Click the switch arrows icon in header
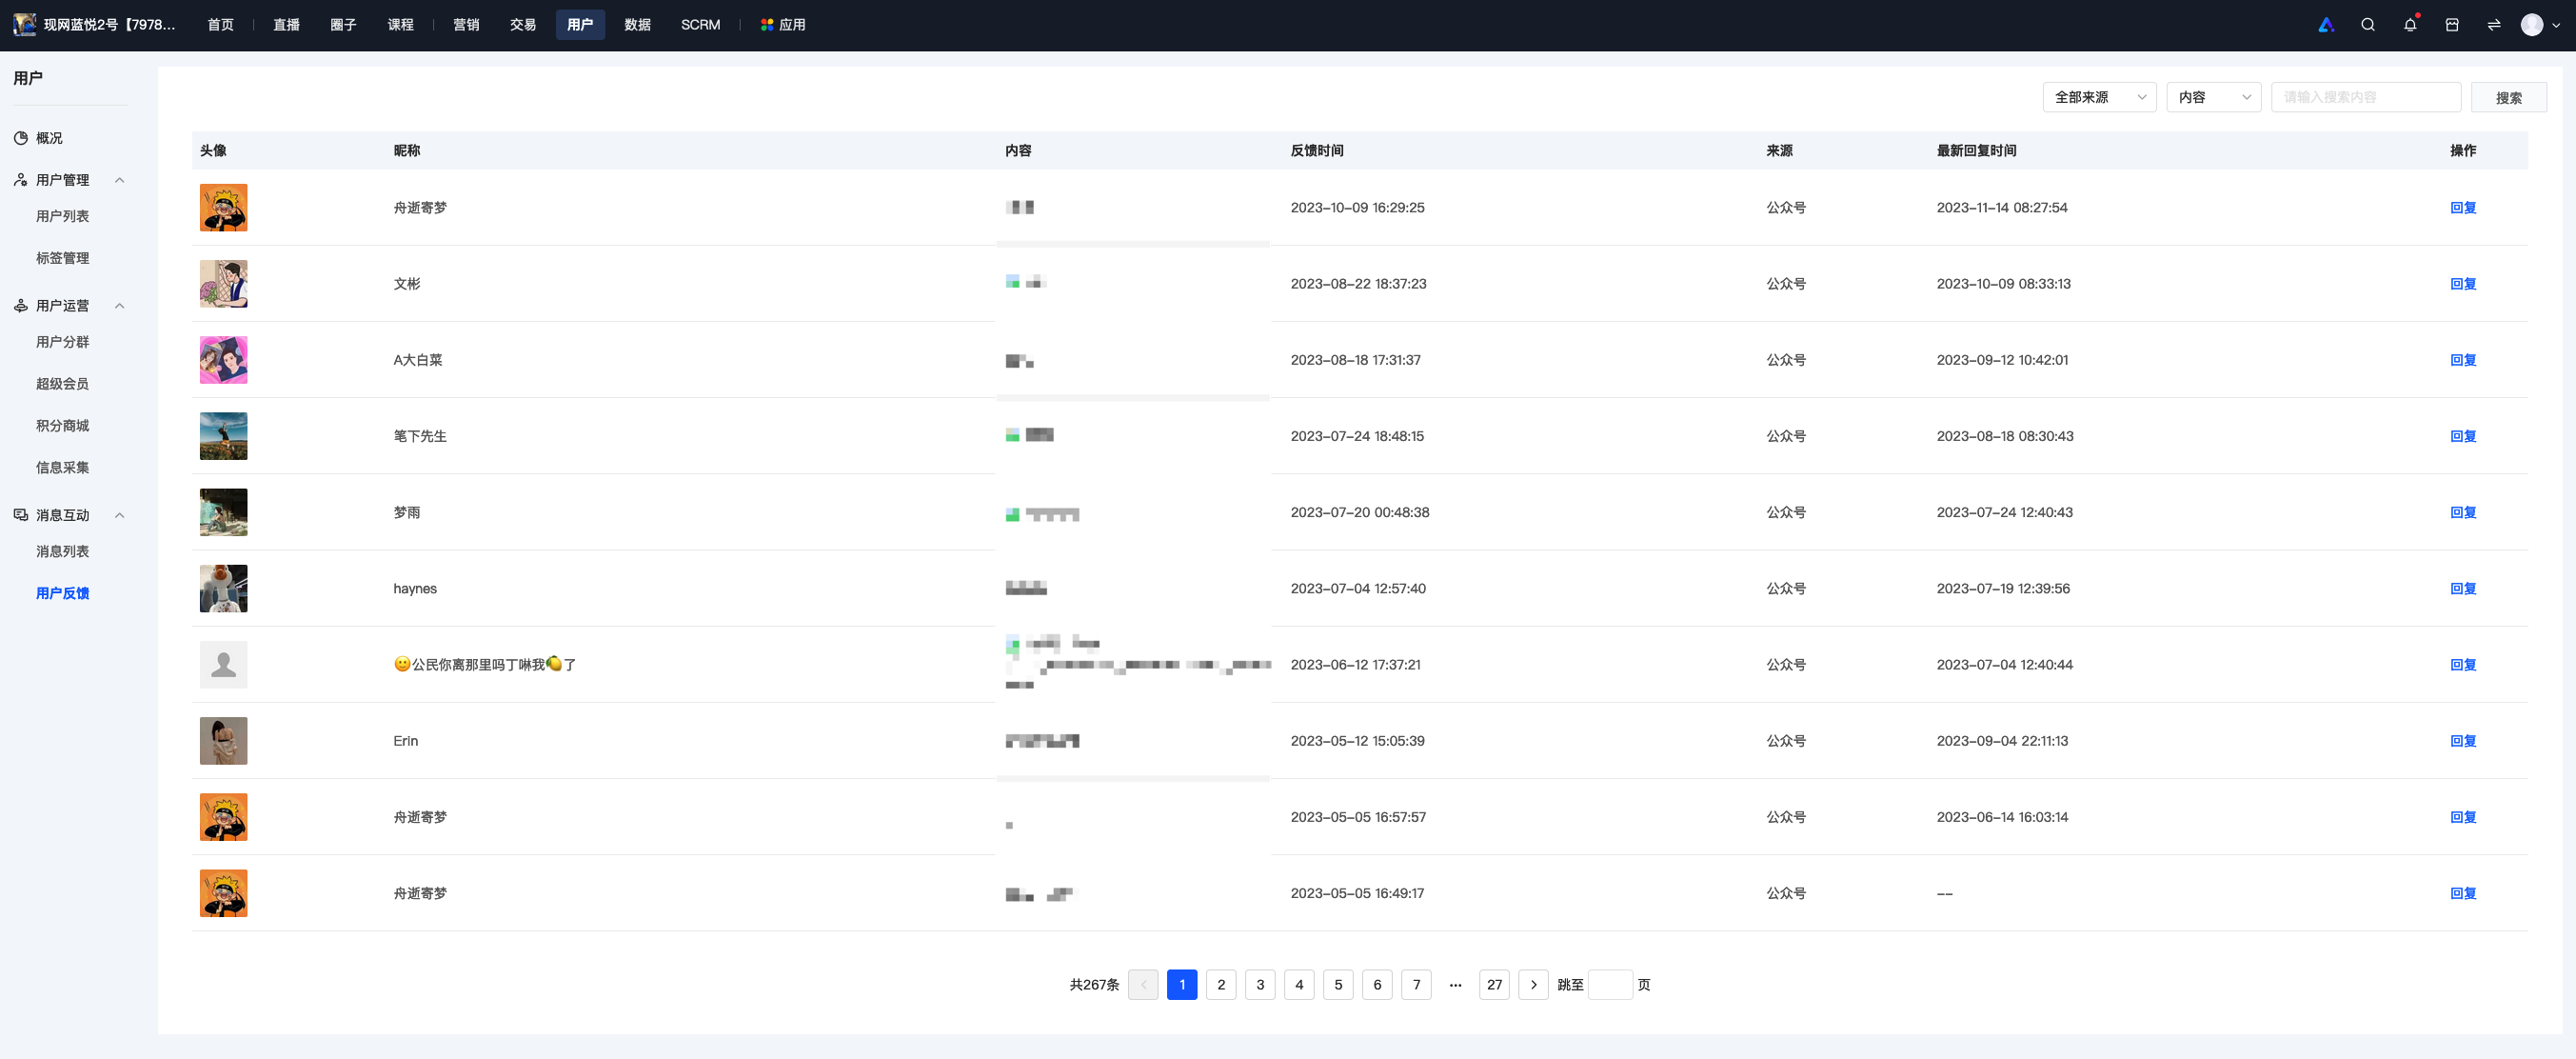The width and height of the screenshot is (2576, 1059). point(2494,25)
